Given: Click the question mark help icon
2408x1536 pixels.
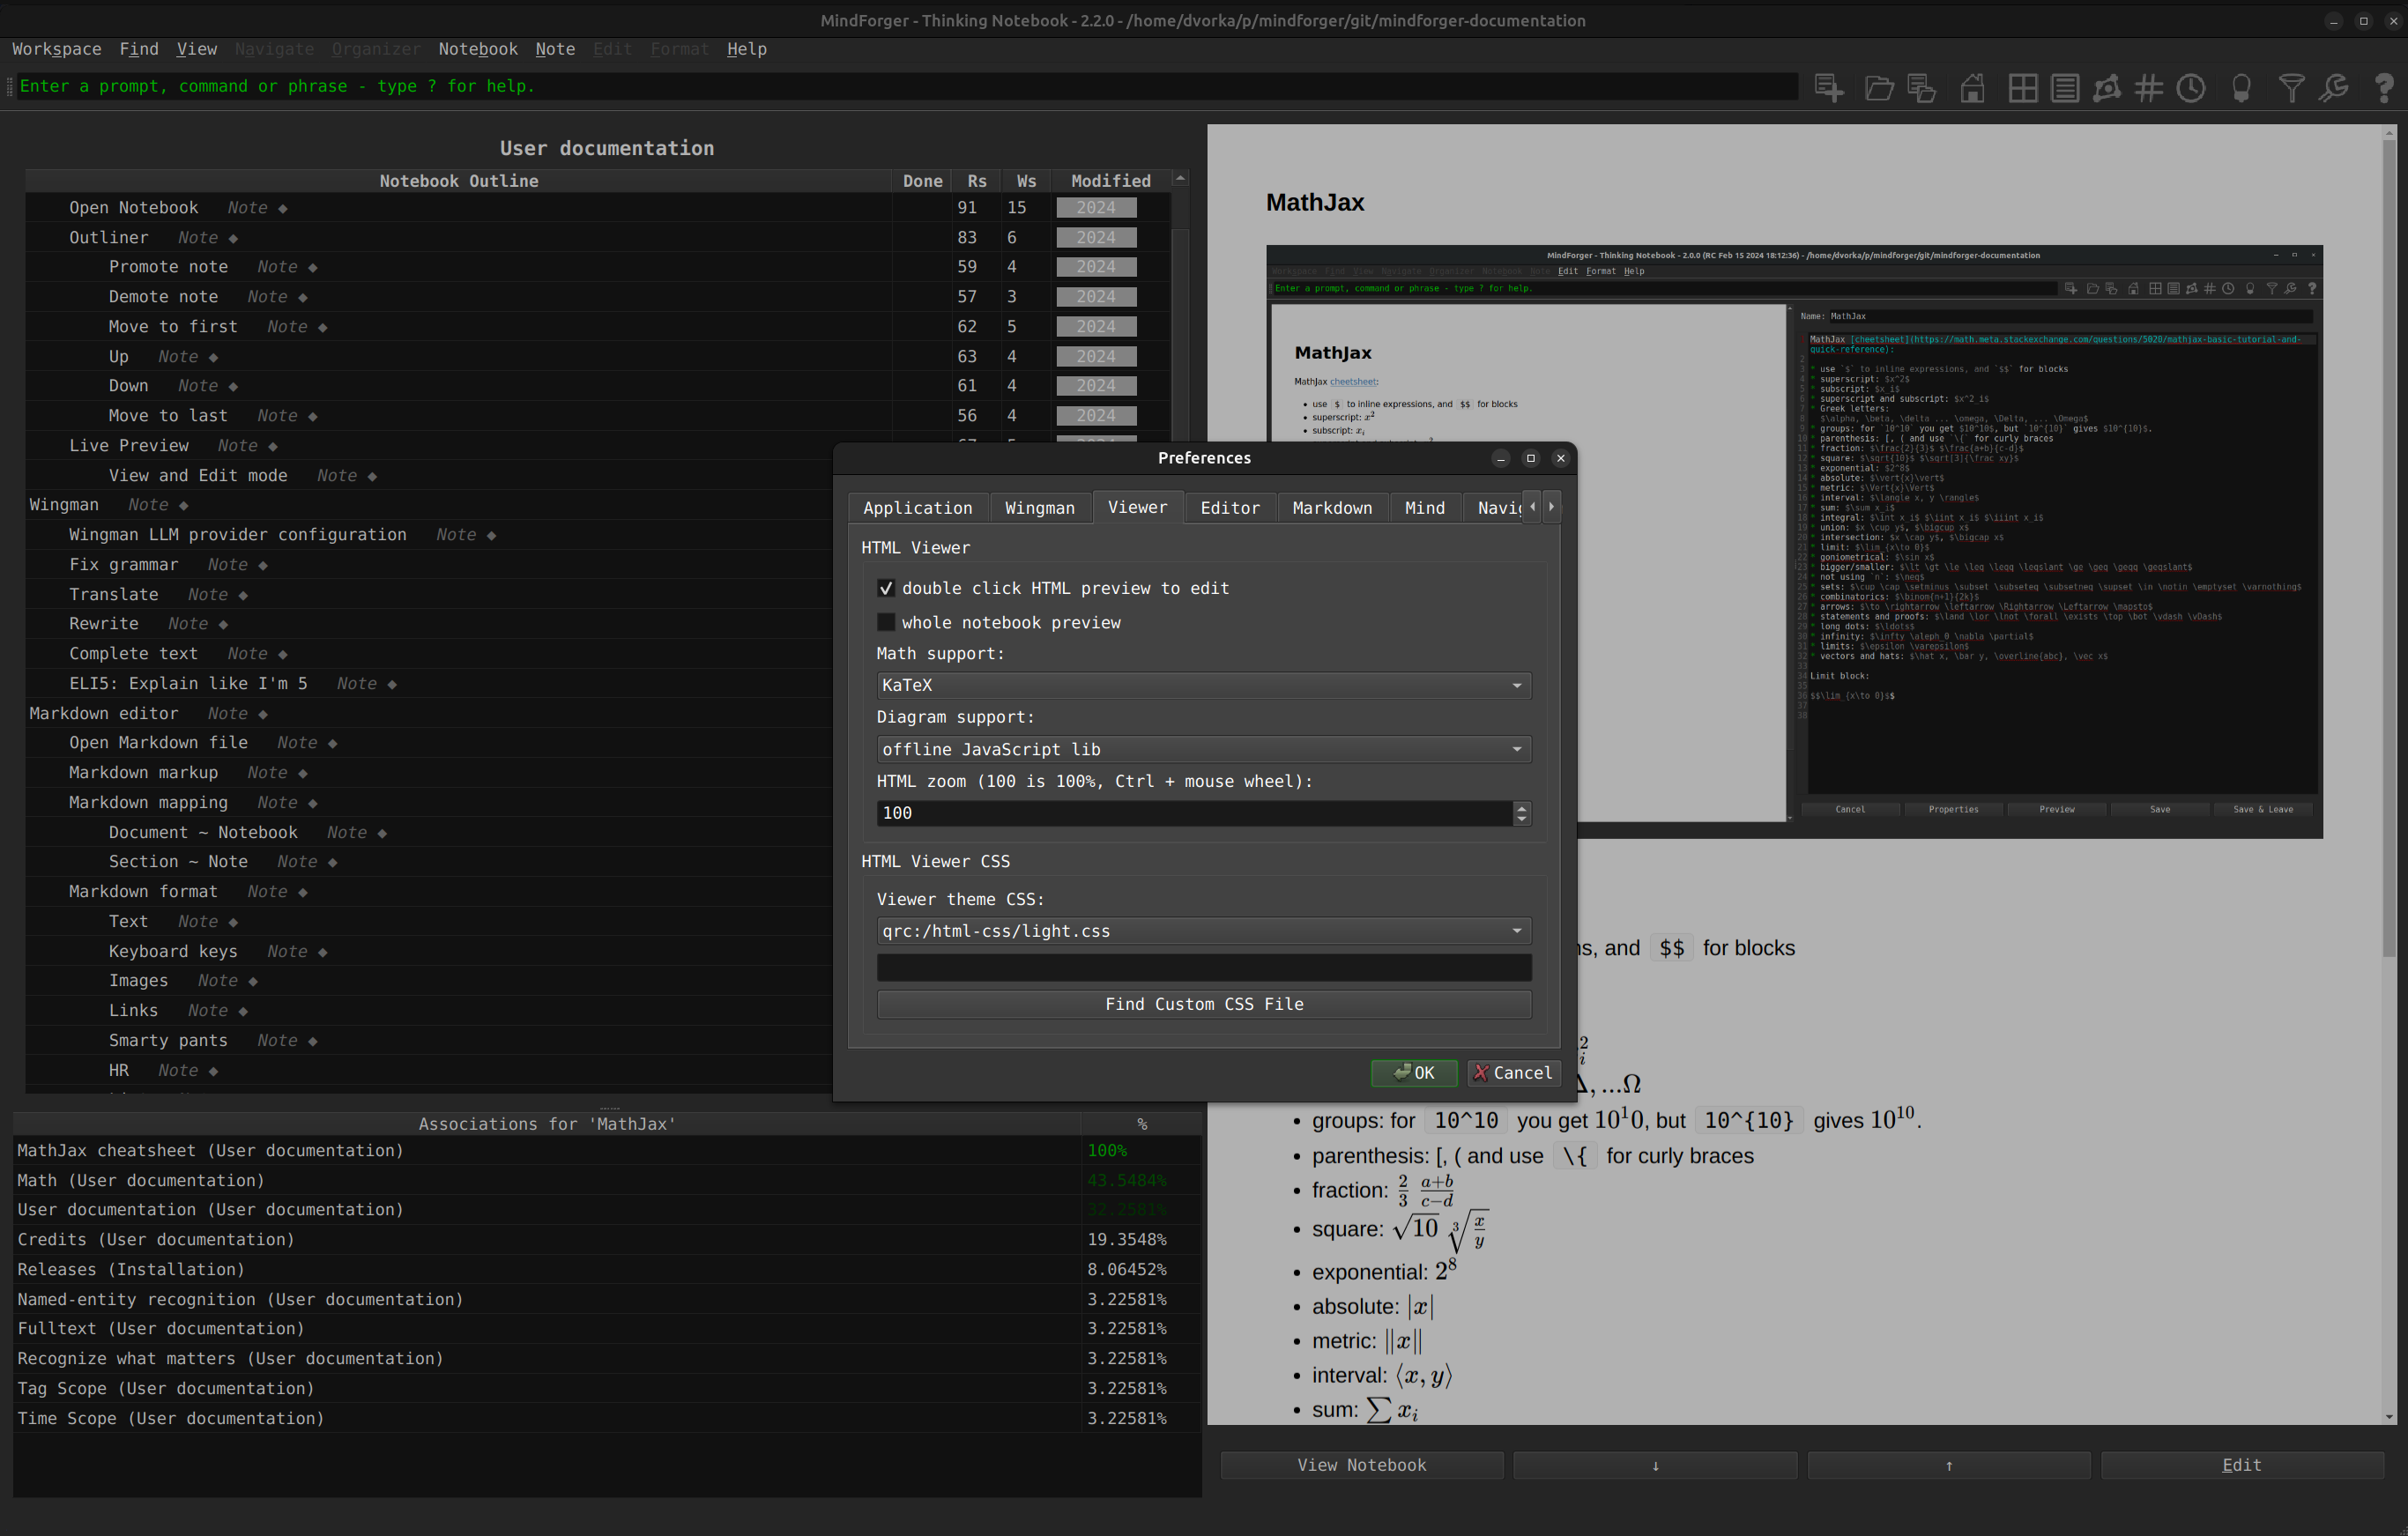Looking at the screenshot, I should coord(2383,88).
